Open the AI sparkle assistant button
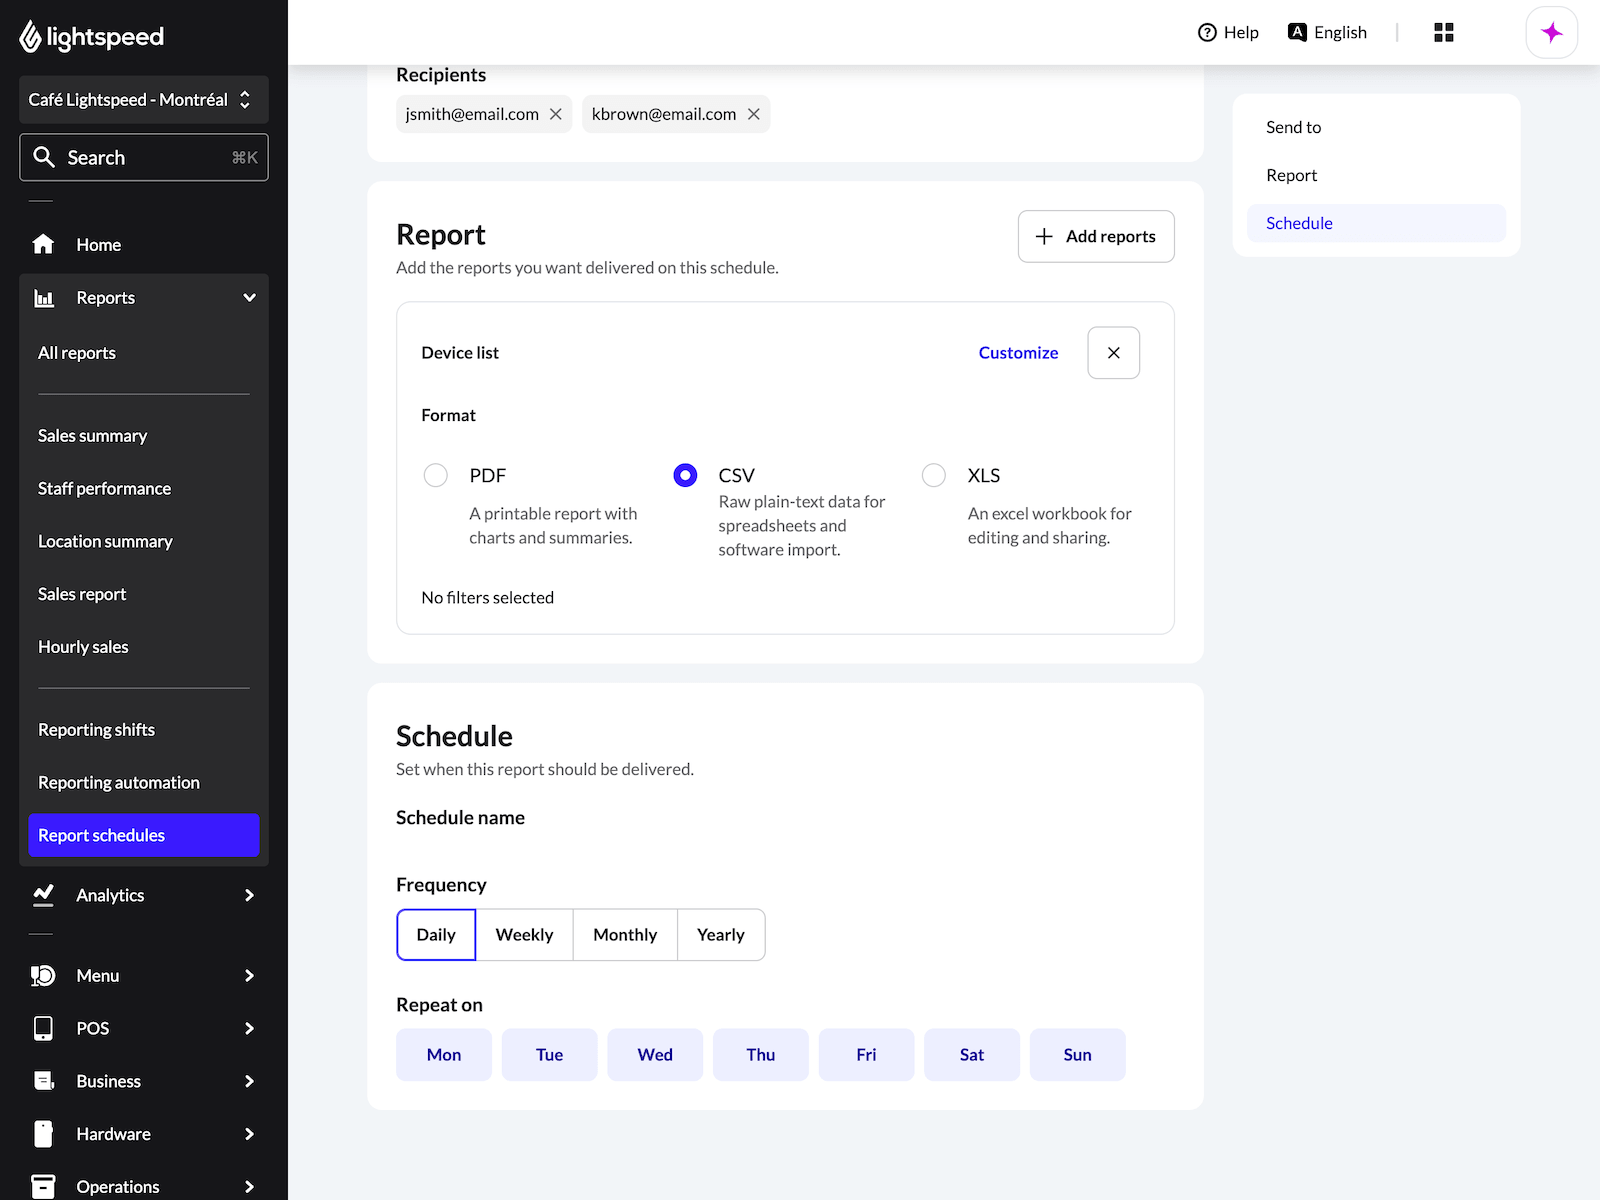This screenshot has height=1200, width=1600. 1552,32
